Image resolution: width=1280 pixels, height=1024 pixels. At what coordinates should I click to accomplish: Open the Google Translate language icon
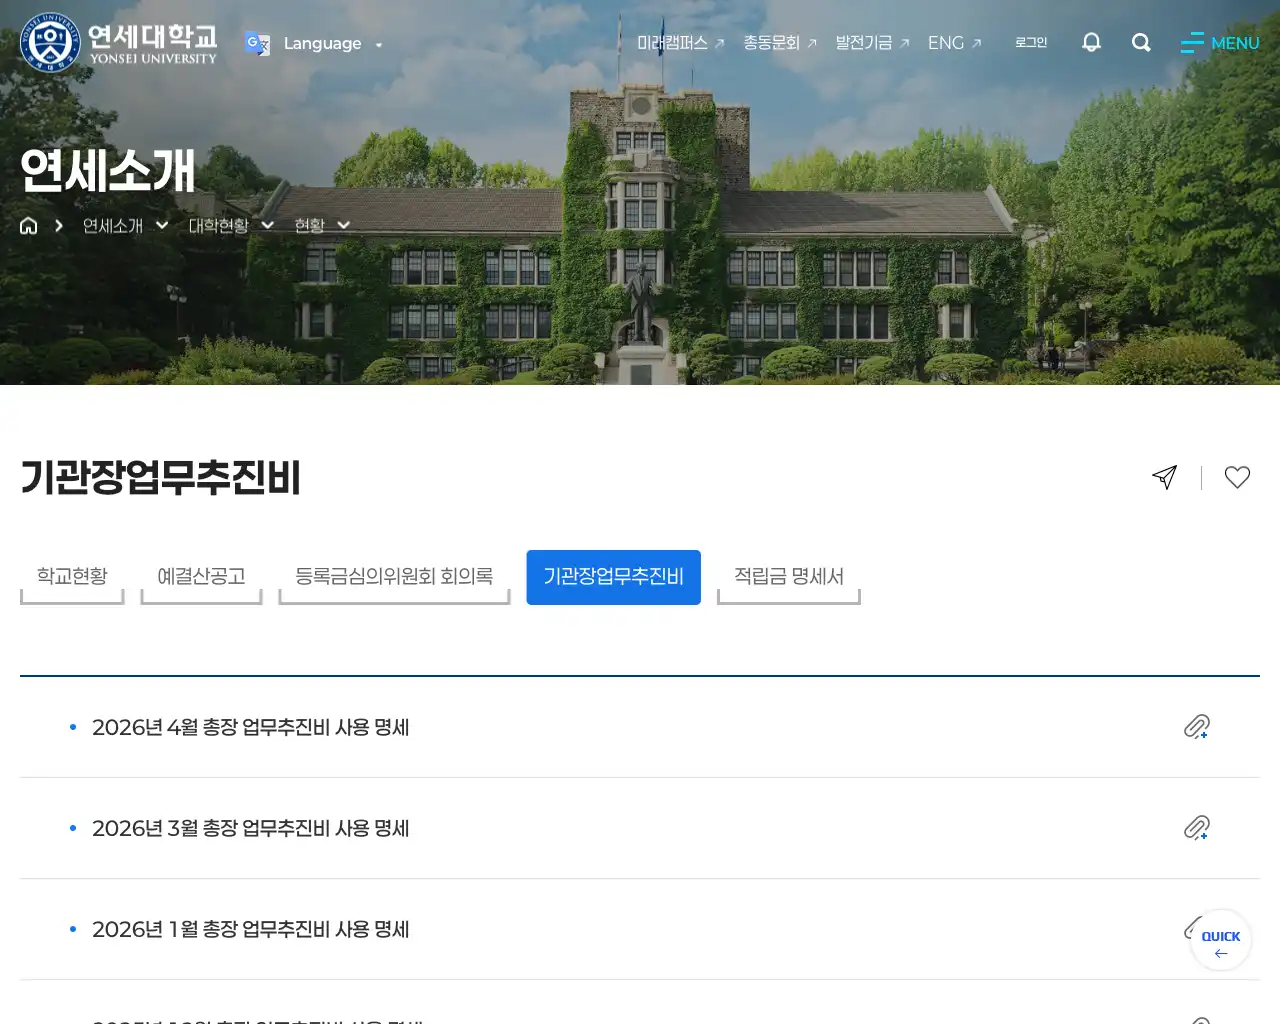click(257, 43)
